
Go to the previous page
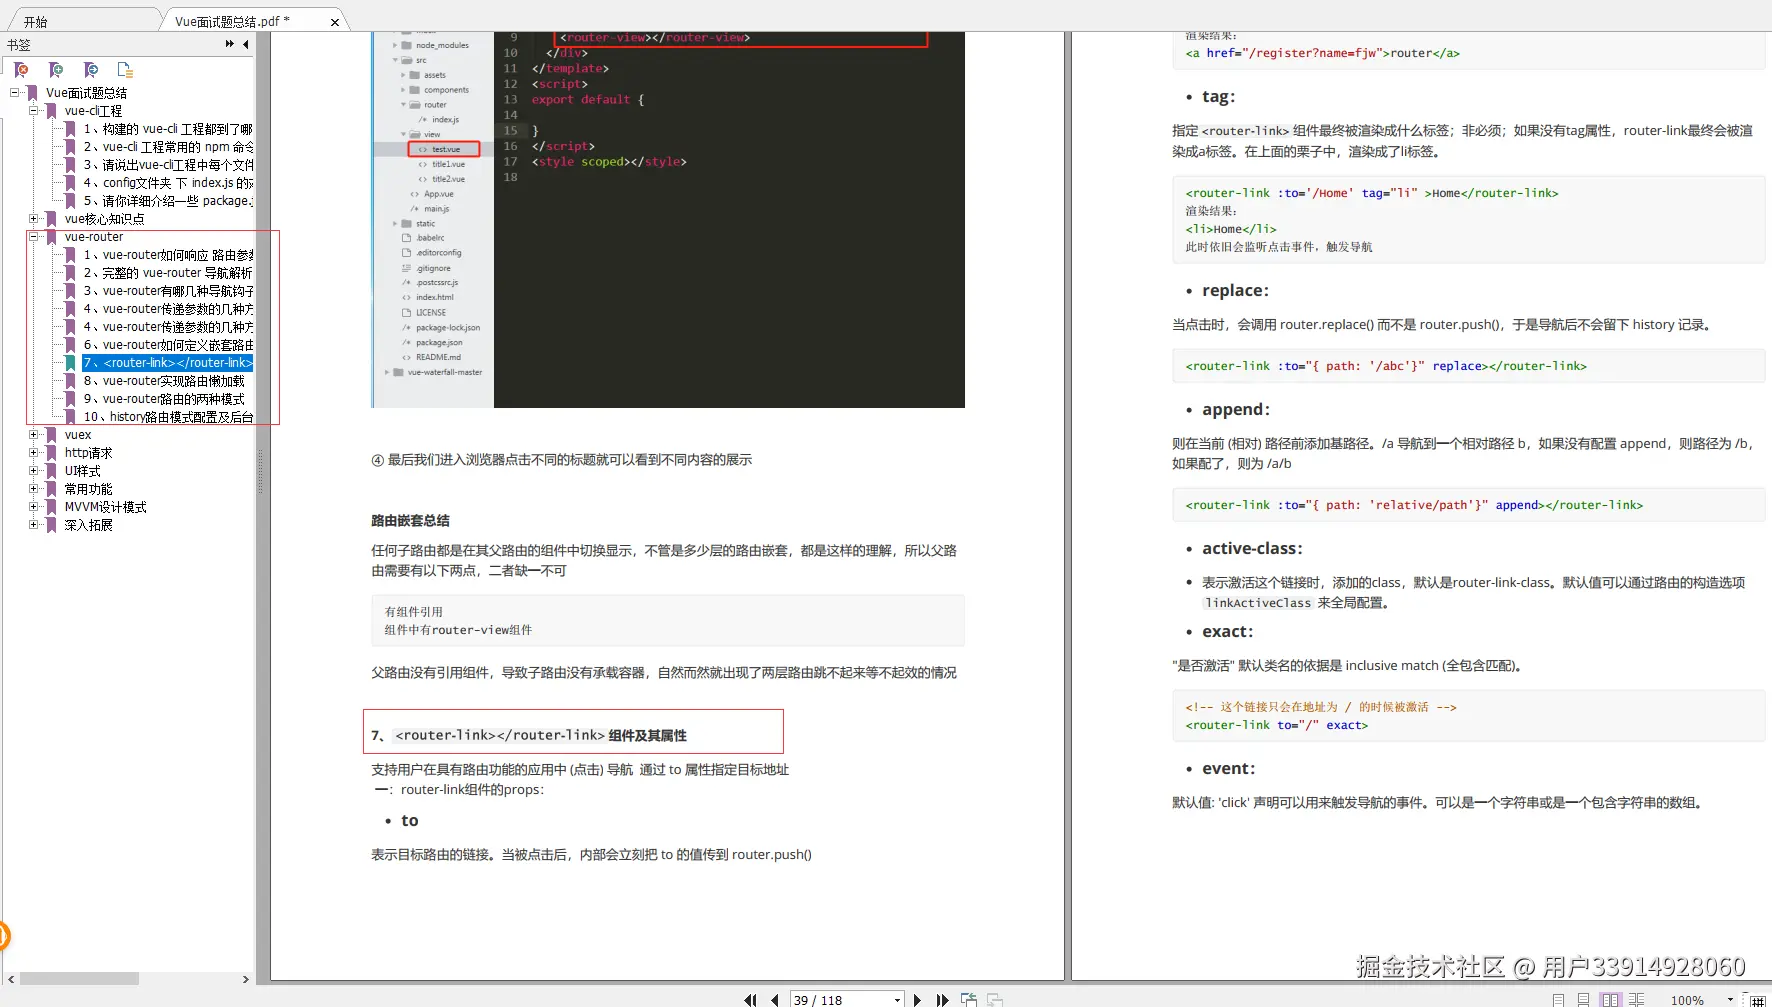[x=775, y=1000]
